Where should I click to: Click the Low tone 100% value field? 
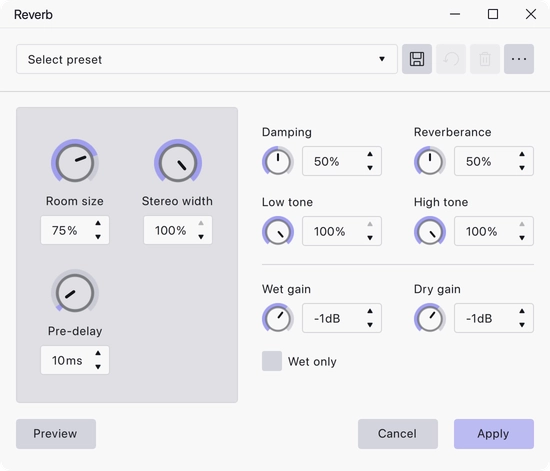tap(342, 231)
